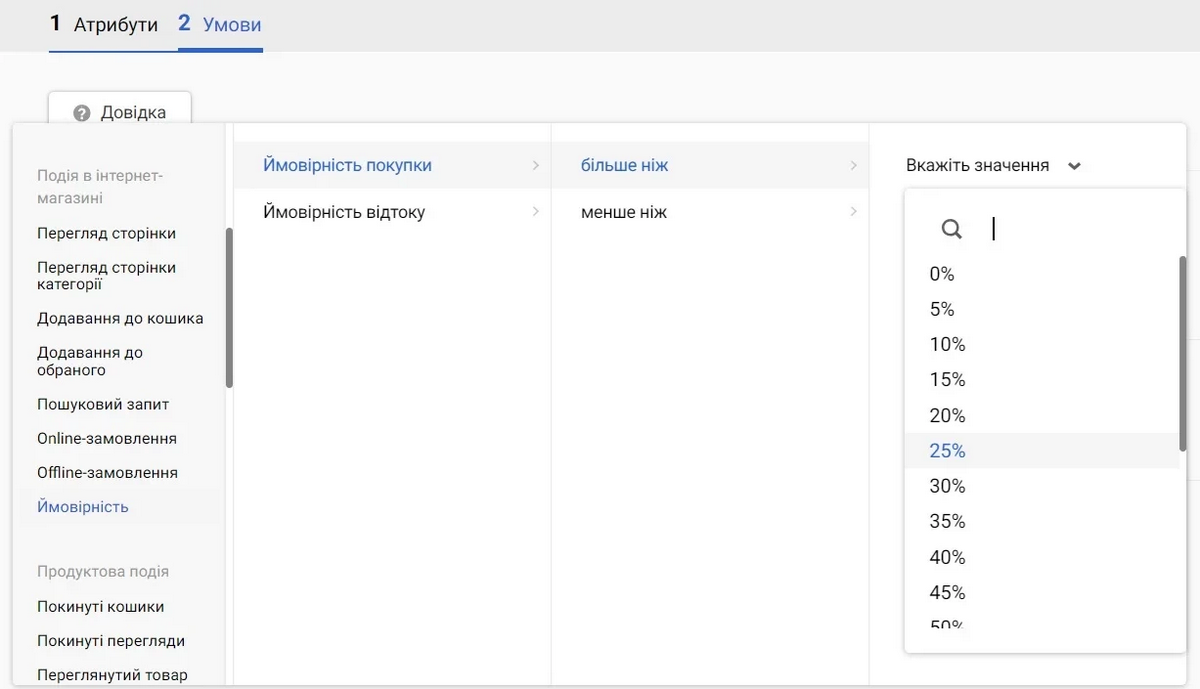Click chevron next to більше ніж
Screen dimensions: 1200x689
(853, 166)
